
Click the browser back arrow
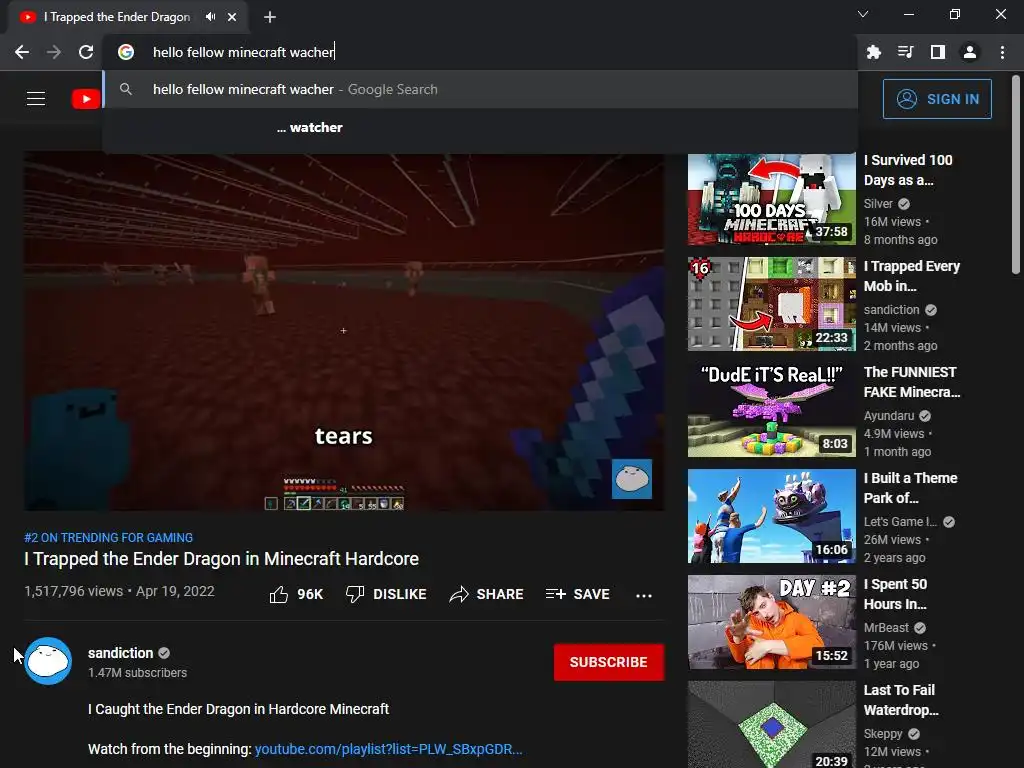pos(22,52)
